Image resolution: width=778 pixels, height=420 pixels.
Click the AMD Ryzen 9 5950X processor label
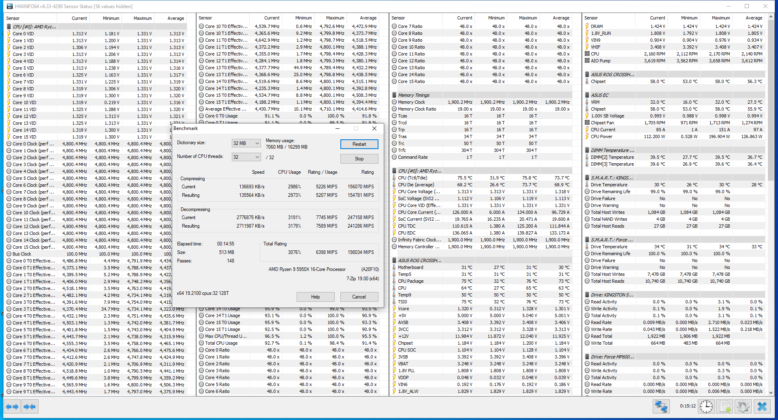pyautogui.click(x=308, y=269)
